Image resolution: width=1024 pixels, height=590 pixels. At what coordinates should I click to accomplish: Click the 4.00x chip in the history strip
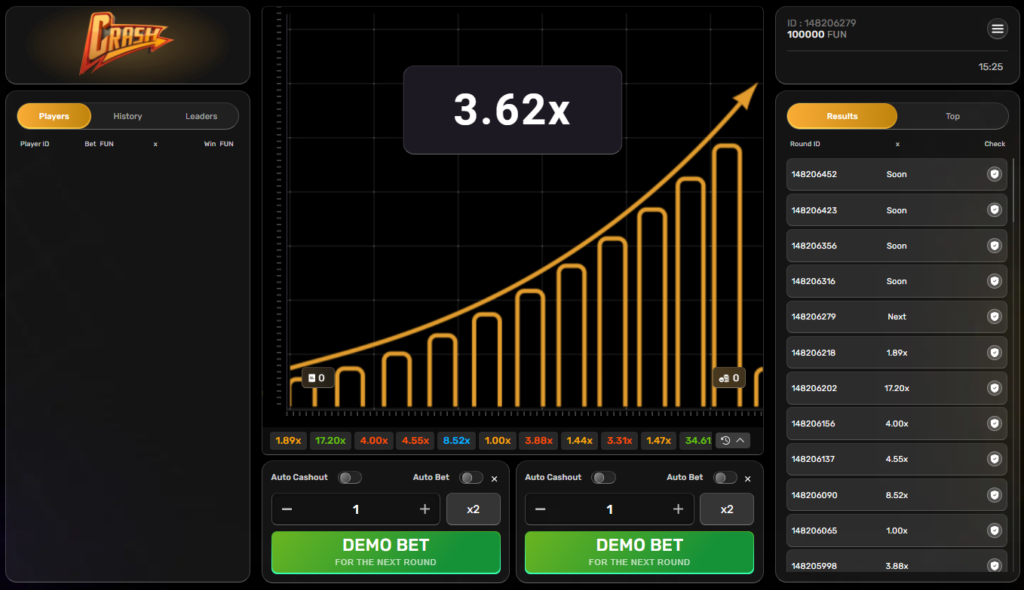374,440
